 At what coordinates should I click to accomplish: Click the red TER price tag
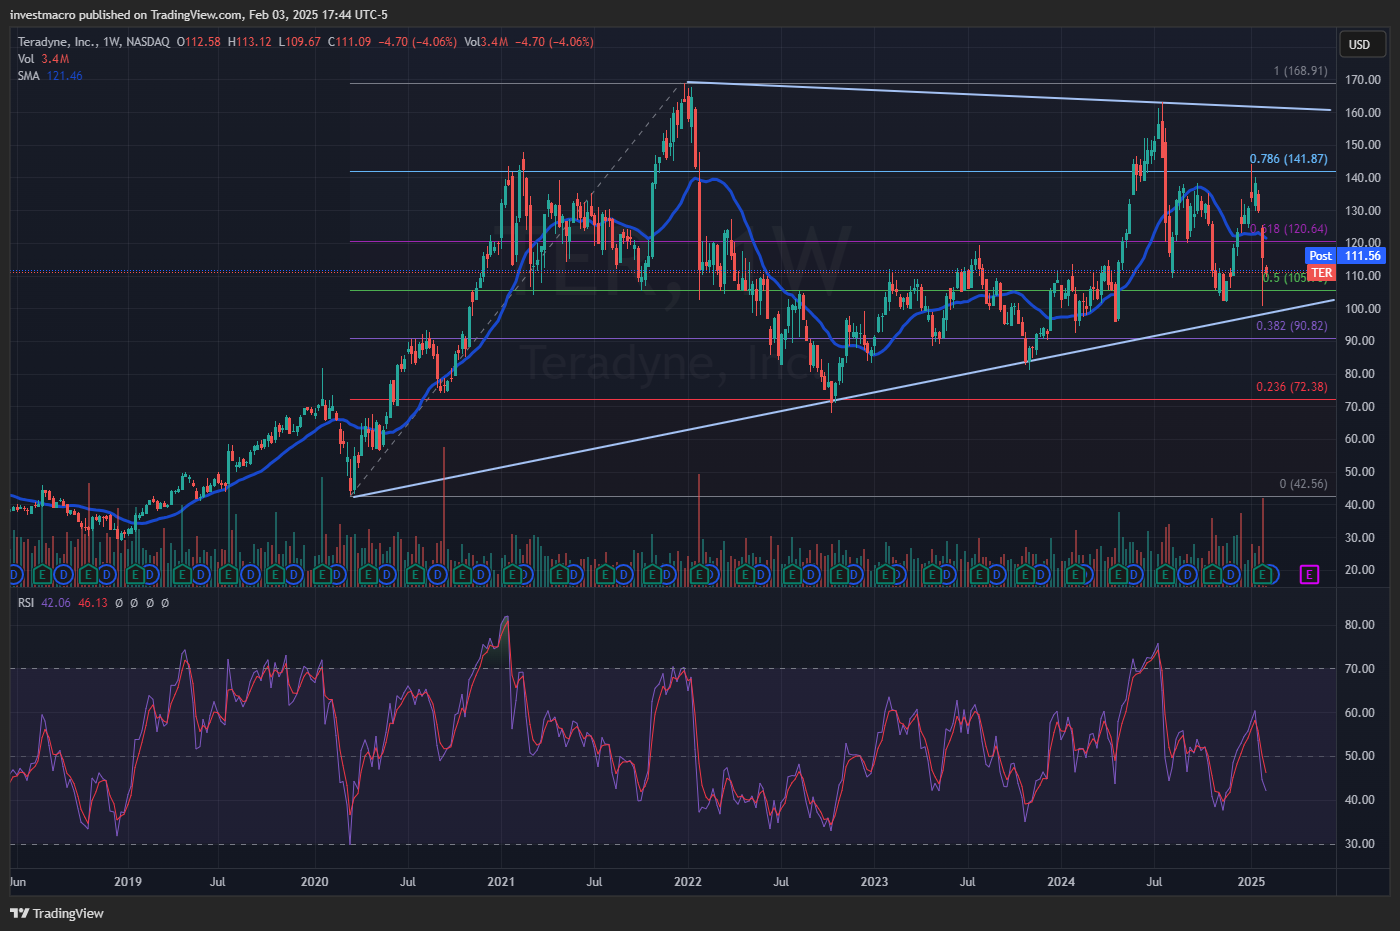(x=1322, y=273)
